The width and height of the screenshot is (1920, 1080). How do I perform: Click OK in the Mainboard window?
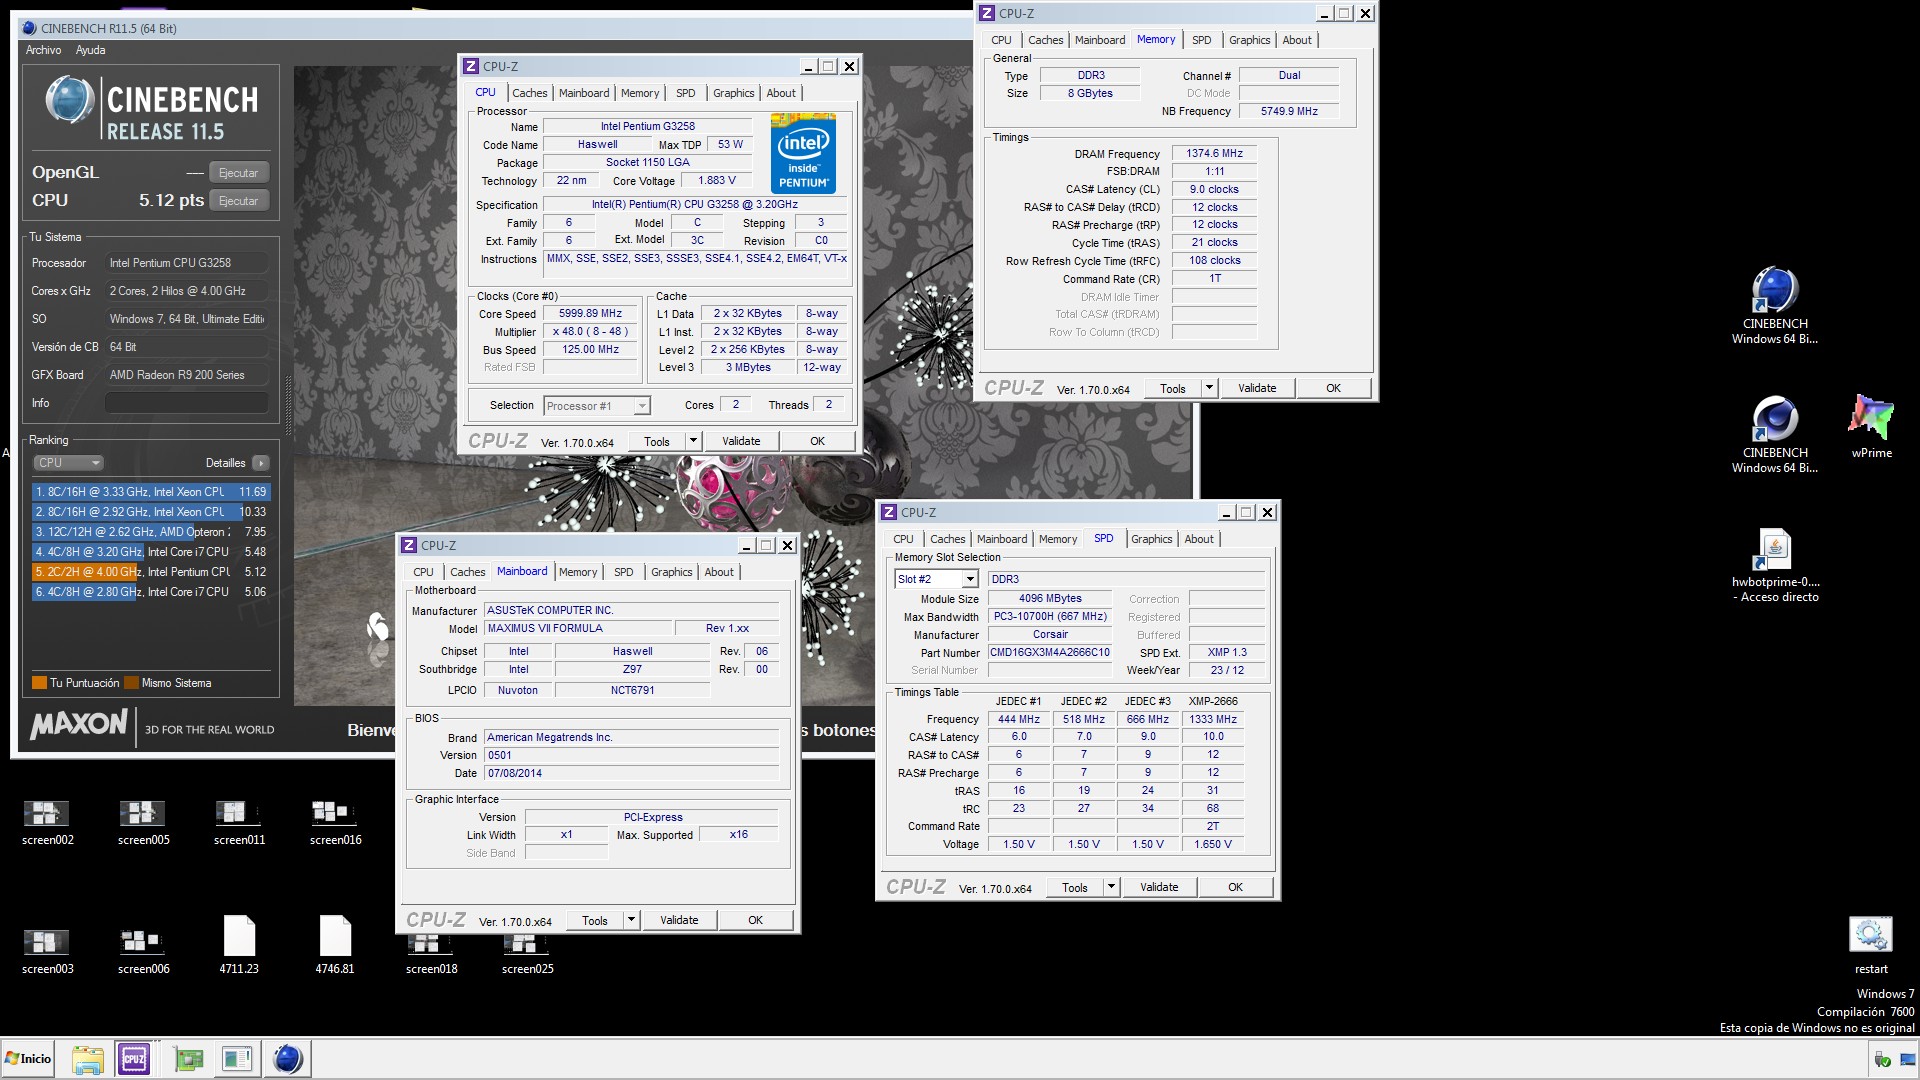click(x=755, y=920)
